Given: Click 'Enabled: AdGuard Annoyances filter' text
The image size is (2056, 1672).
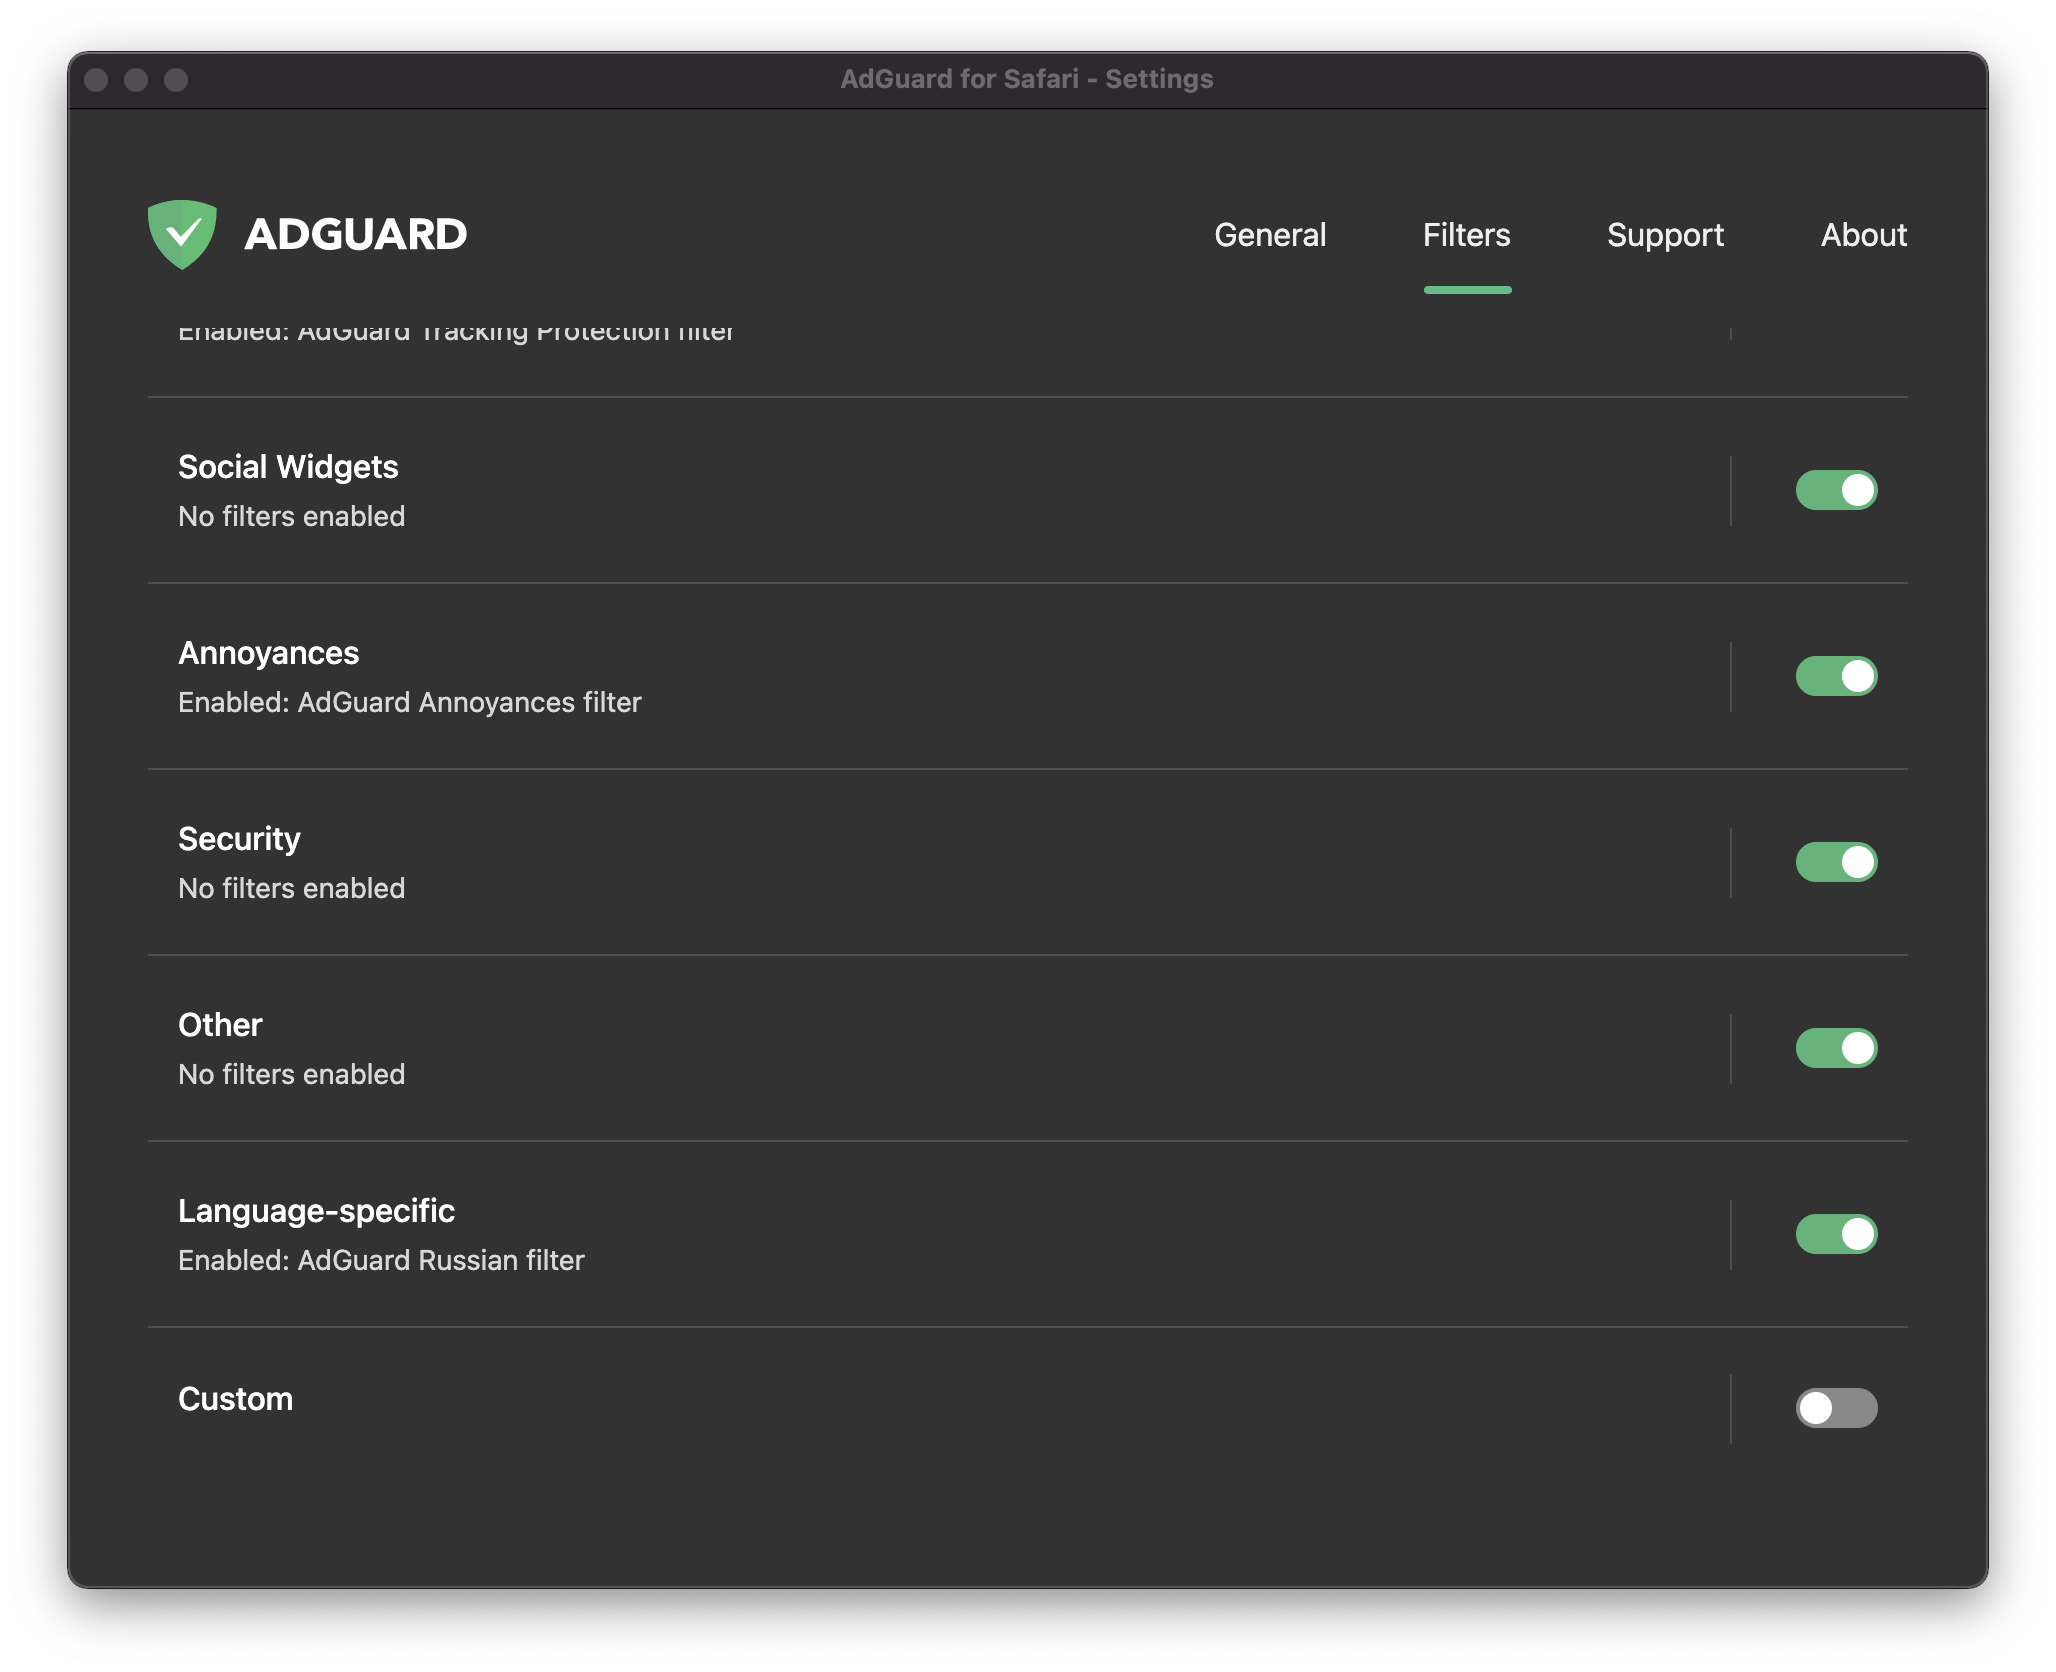Looking at the screenshot, I should tap(410, 702).
